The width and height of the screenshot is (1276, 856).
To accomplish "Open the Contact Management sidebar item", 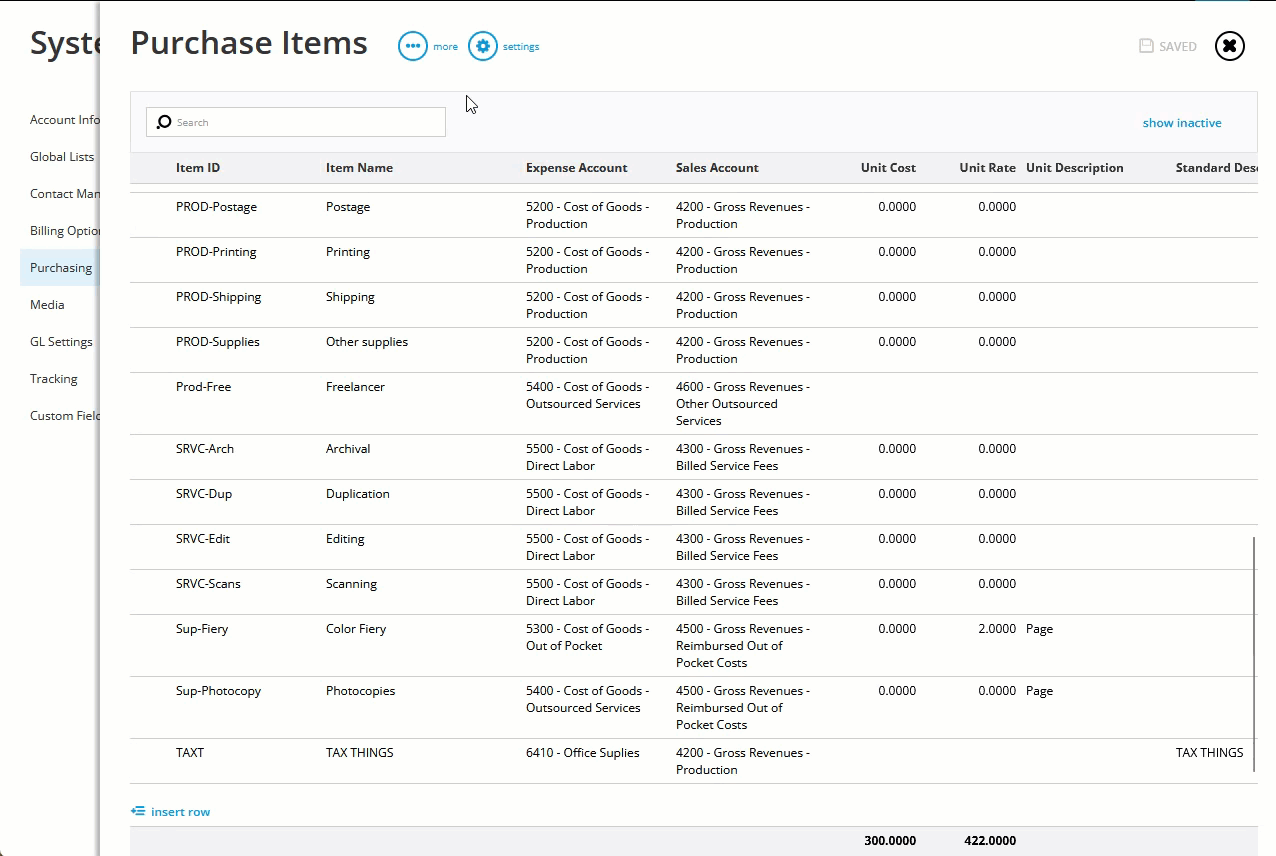I will click(65, 194).
